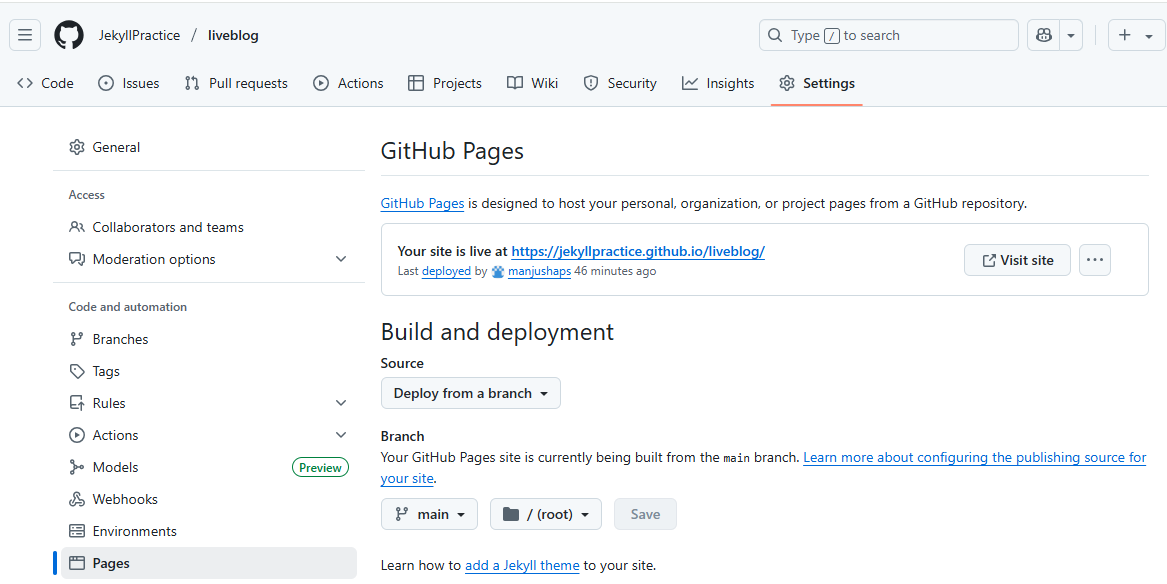Click the Visit site button
Image resolution: width=1167 pixels, height=584 pixels.
(1017, 260)
